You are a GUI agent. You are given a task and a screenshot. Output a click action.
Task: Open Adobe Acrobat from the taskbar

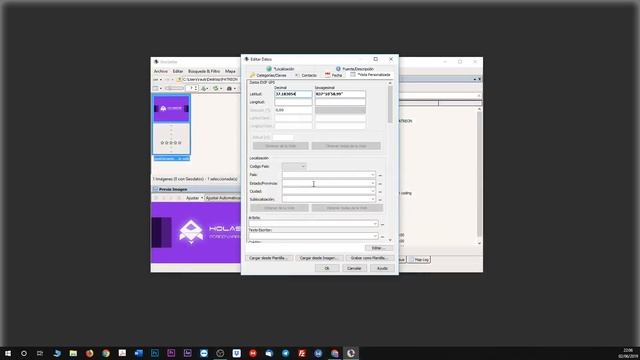click(122, 353)
